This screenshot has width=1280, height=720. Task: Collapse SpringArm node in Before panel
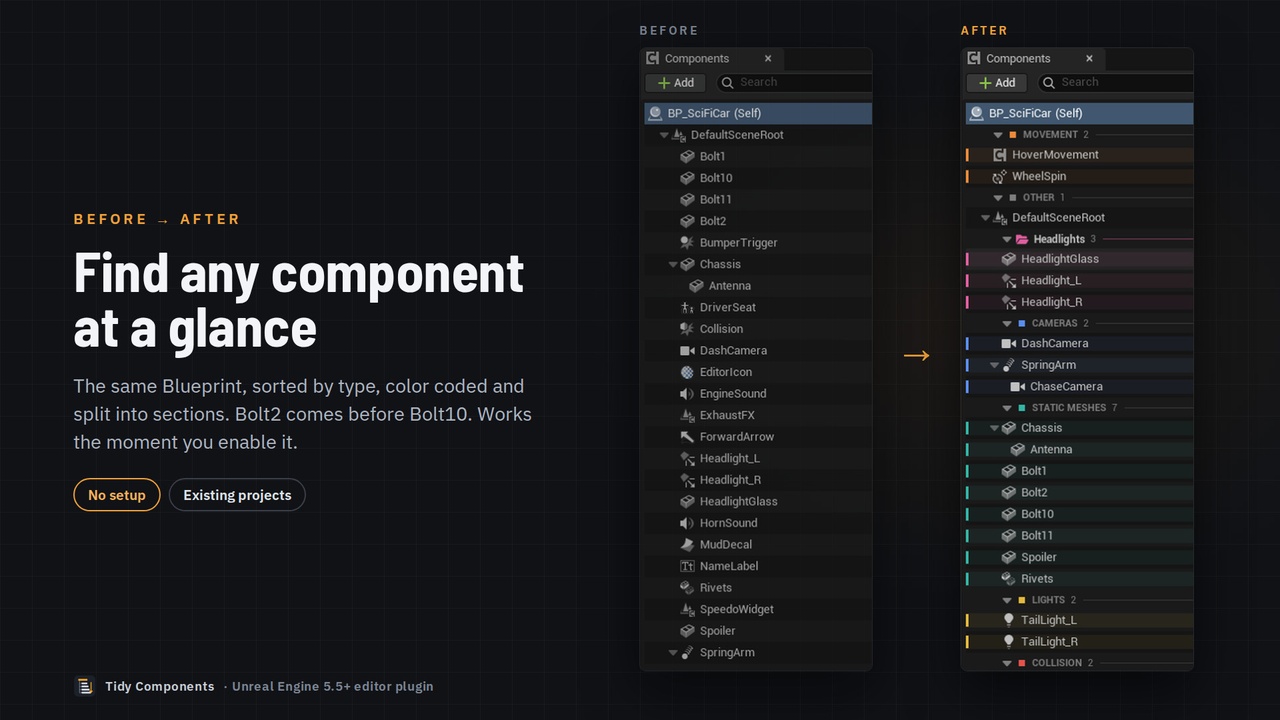tap(673, 653)
